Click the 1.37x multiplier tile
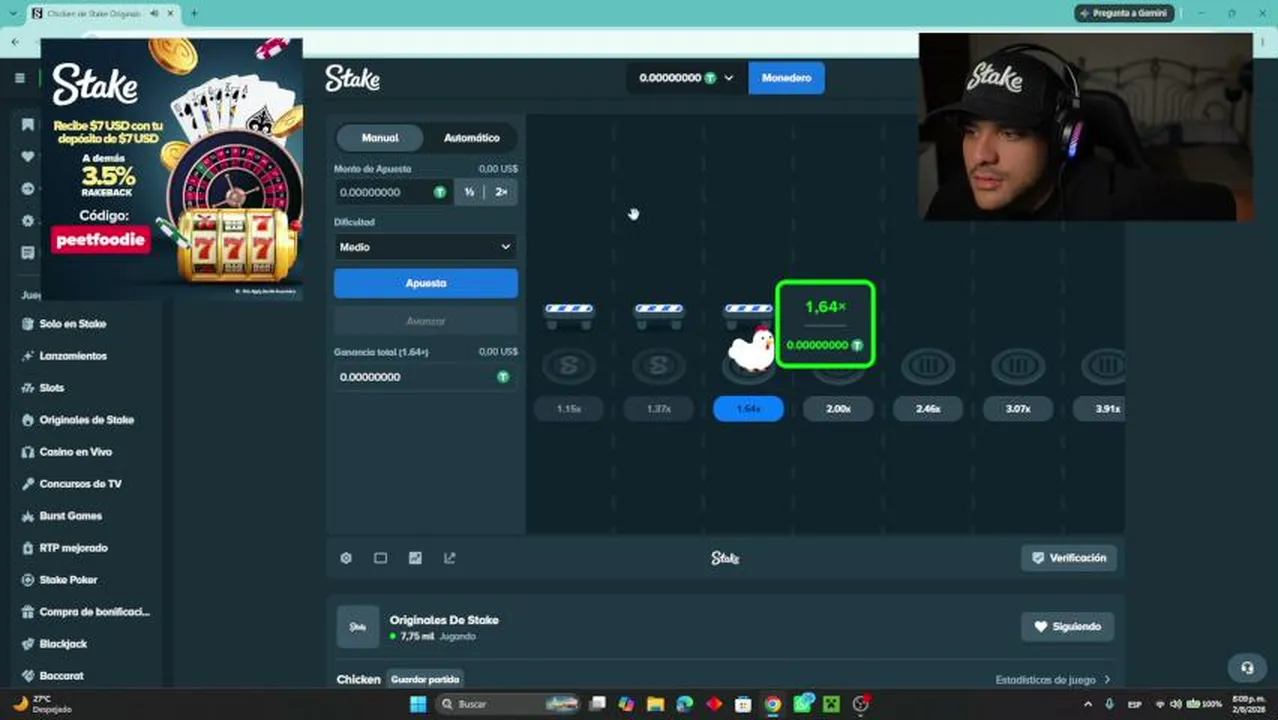 click(658, 409)
